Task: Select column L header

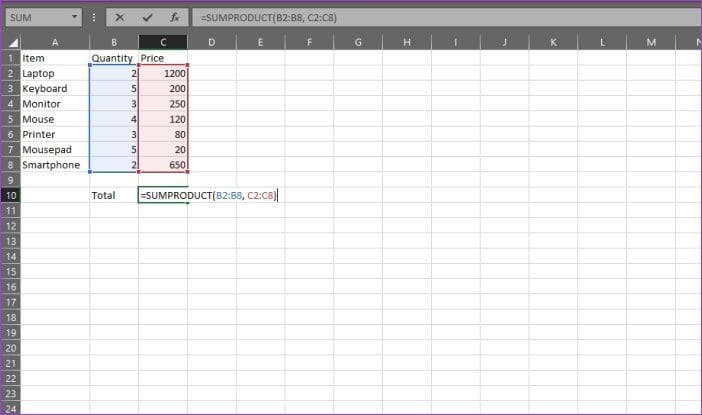Action: click(x=602, y=42)
